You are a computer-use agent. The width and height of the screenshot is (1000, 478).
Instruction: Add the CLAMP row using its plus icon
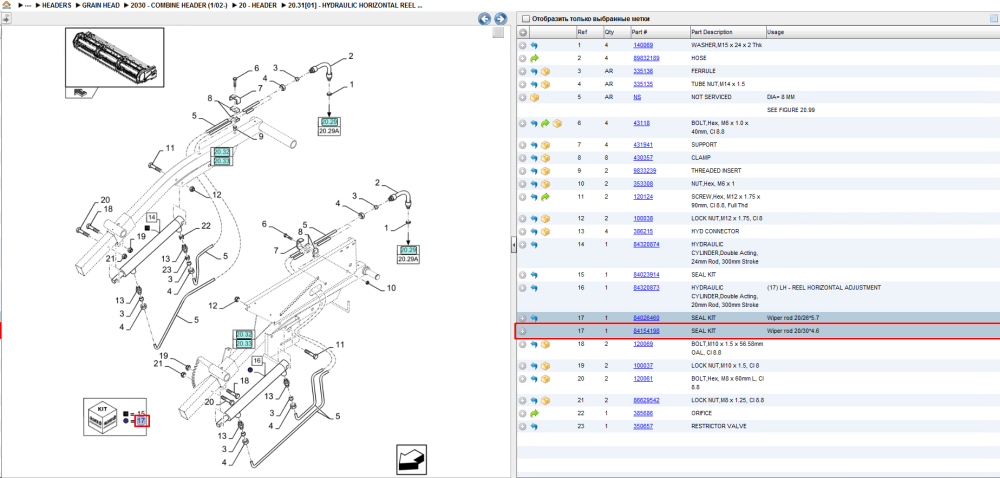point(523,157)
